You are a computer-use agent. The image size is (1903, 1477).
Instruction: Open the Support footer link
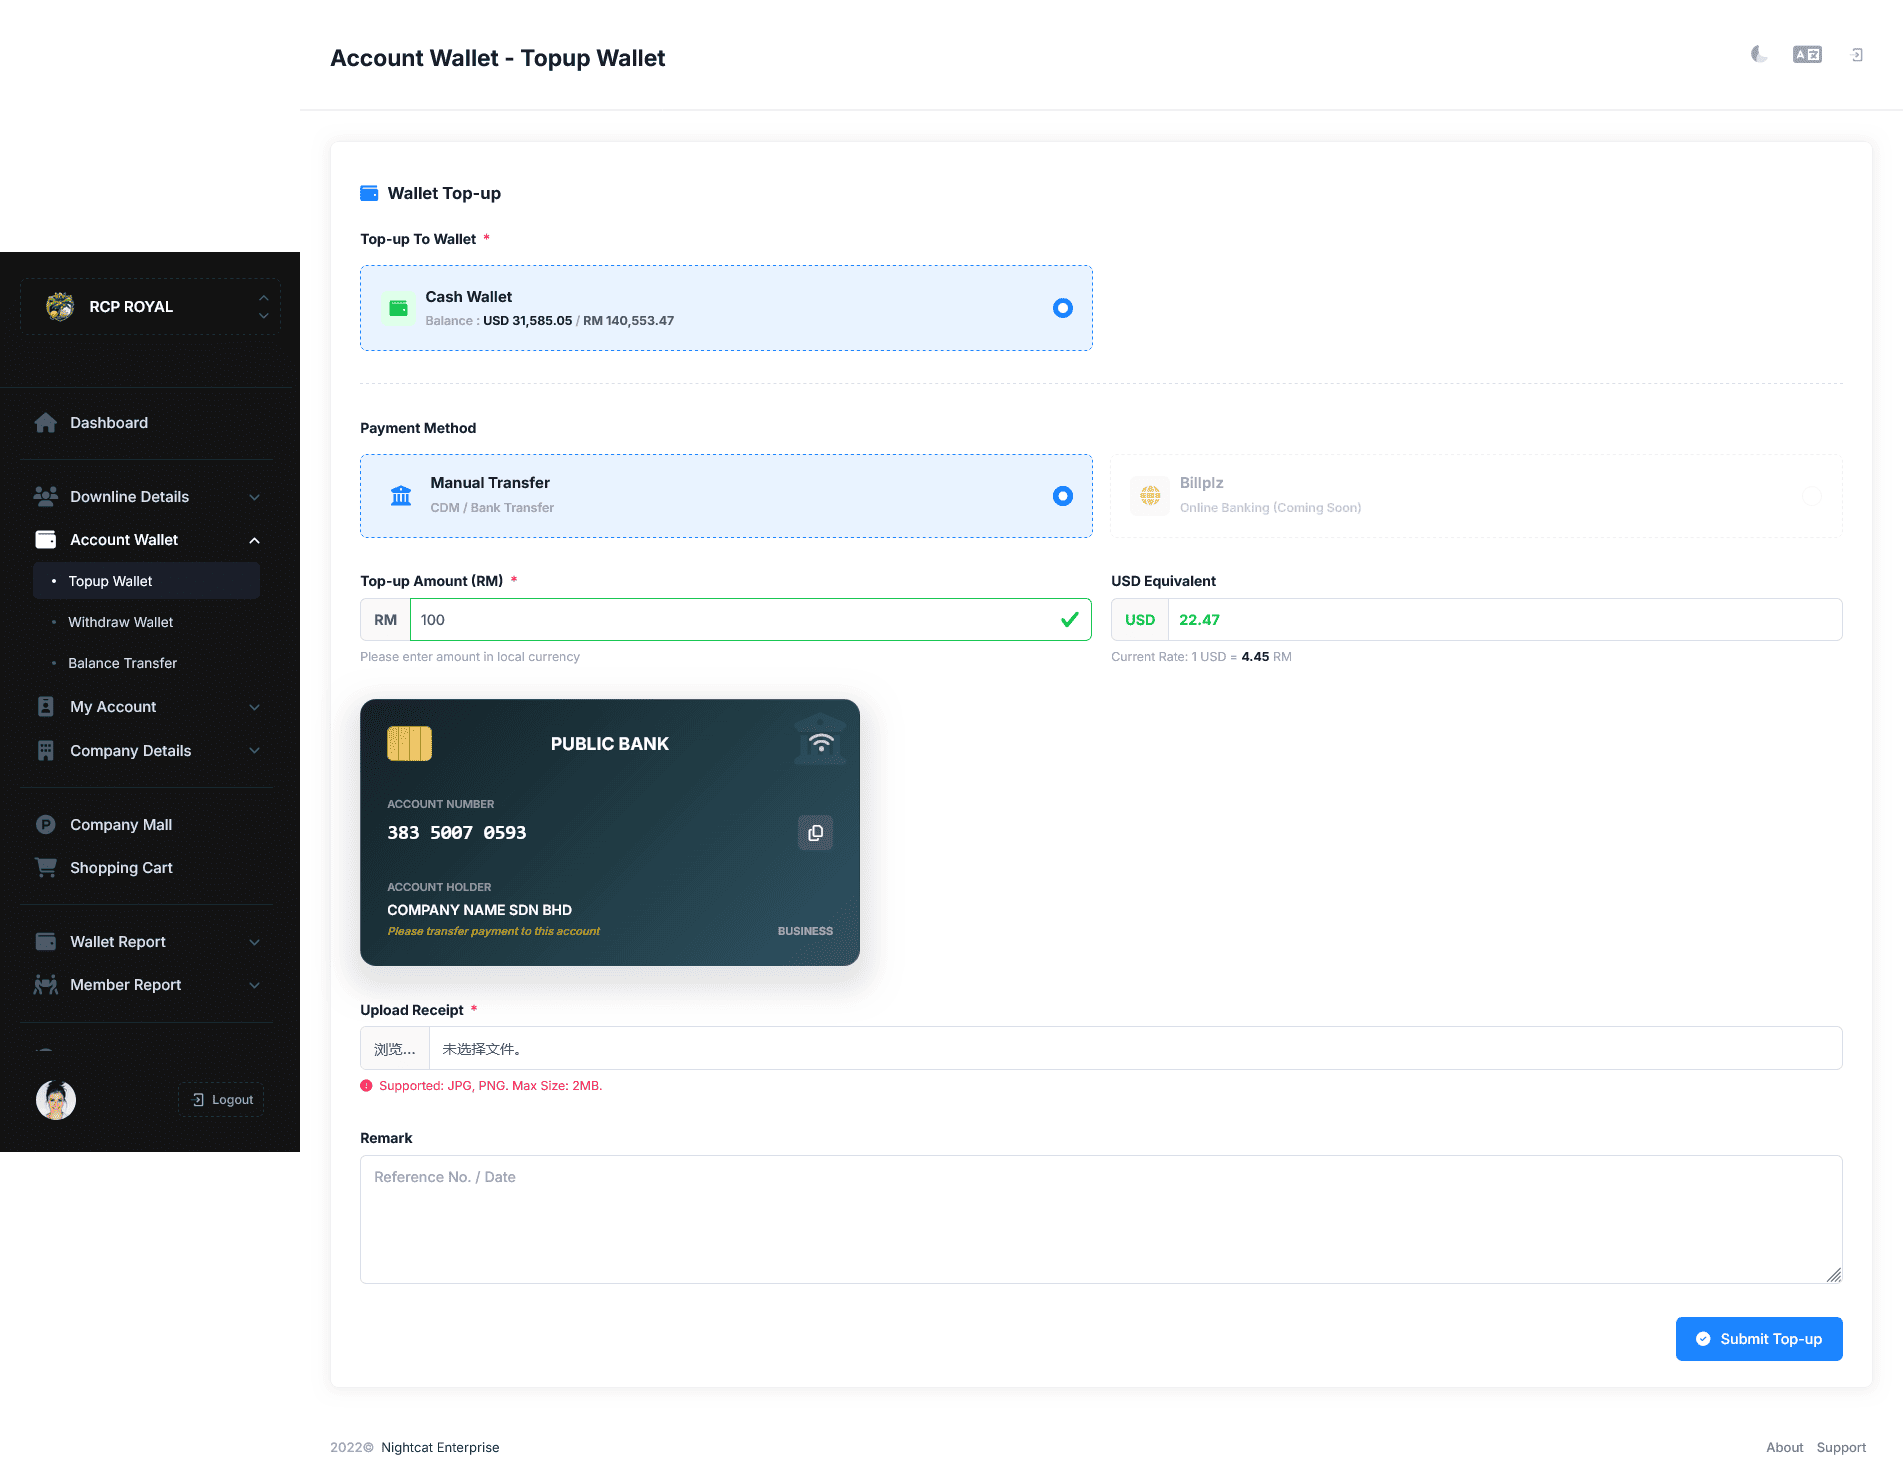[1841, 1447]
